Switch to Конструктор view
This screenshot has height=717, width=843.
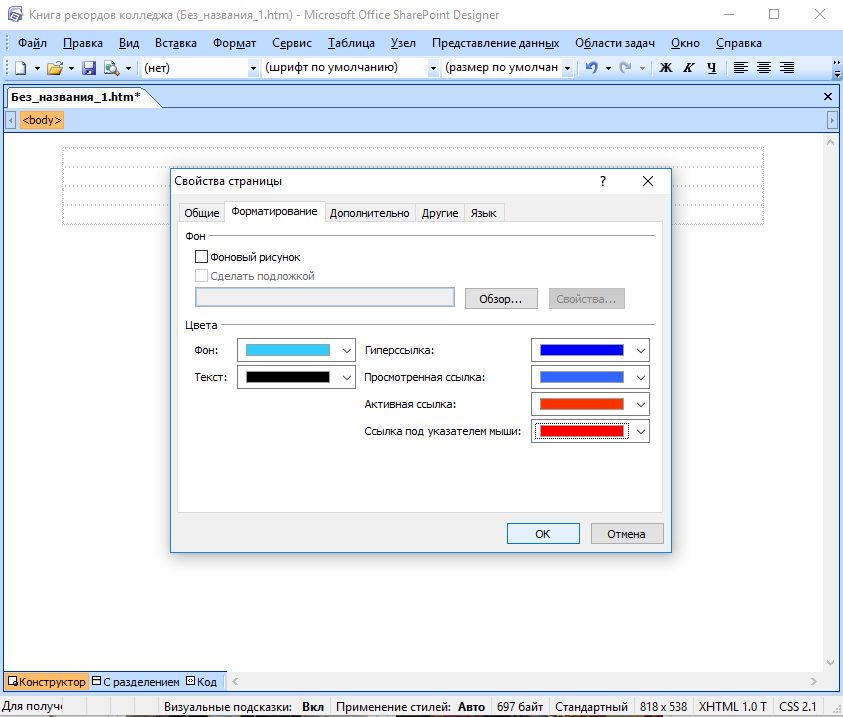point(46,682)
